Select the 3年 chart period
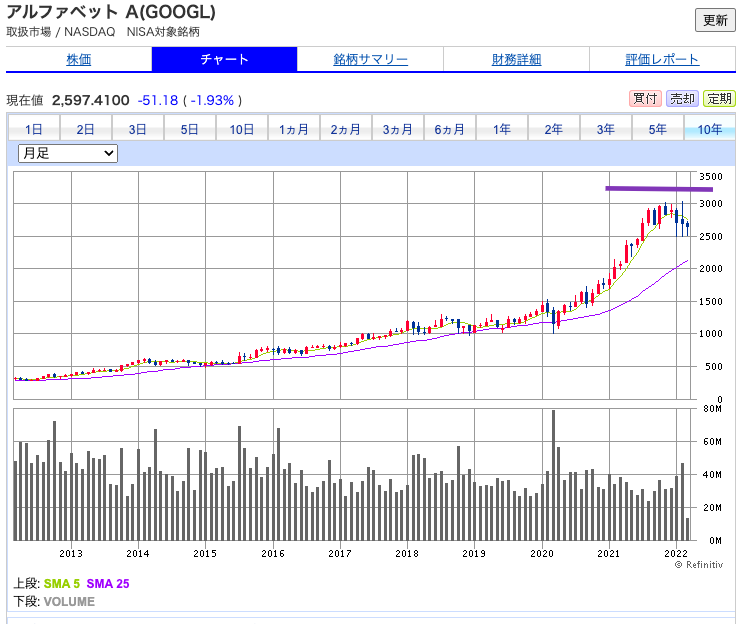 click(606, 129)
